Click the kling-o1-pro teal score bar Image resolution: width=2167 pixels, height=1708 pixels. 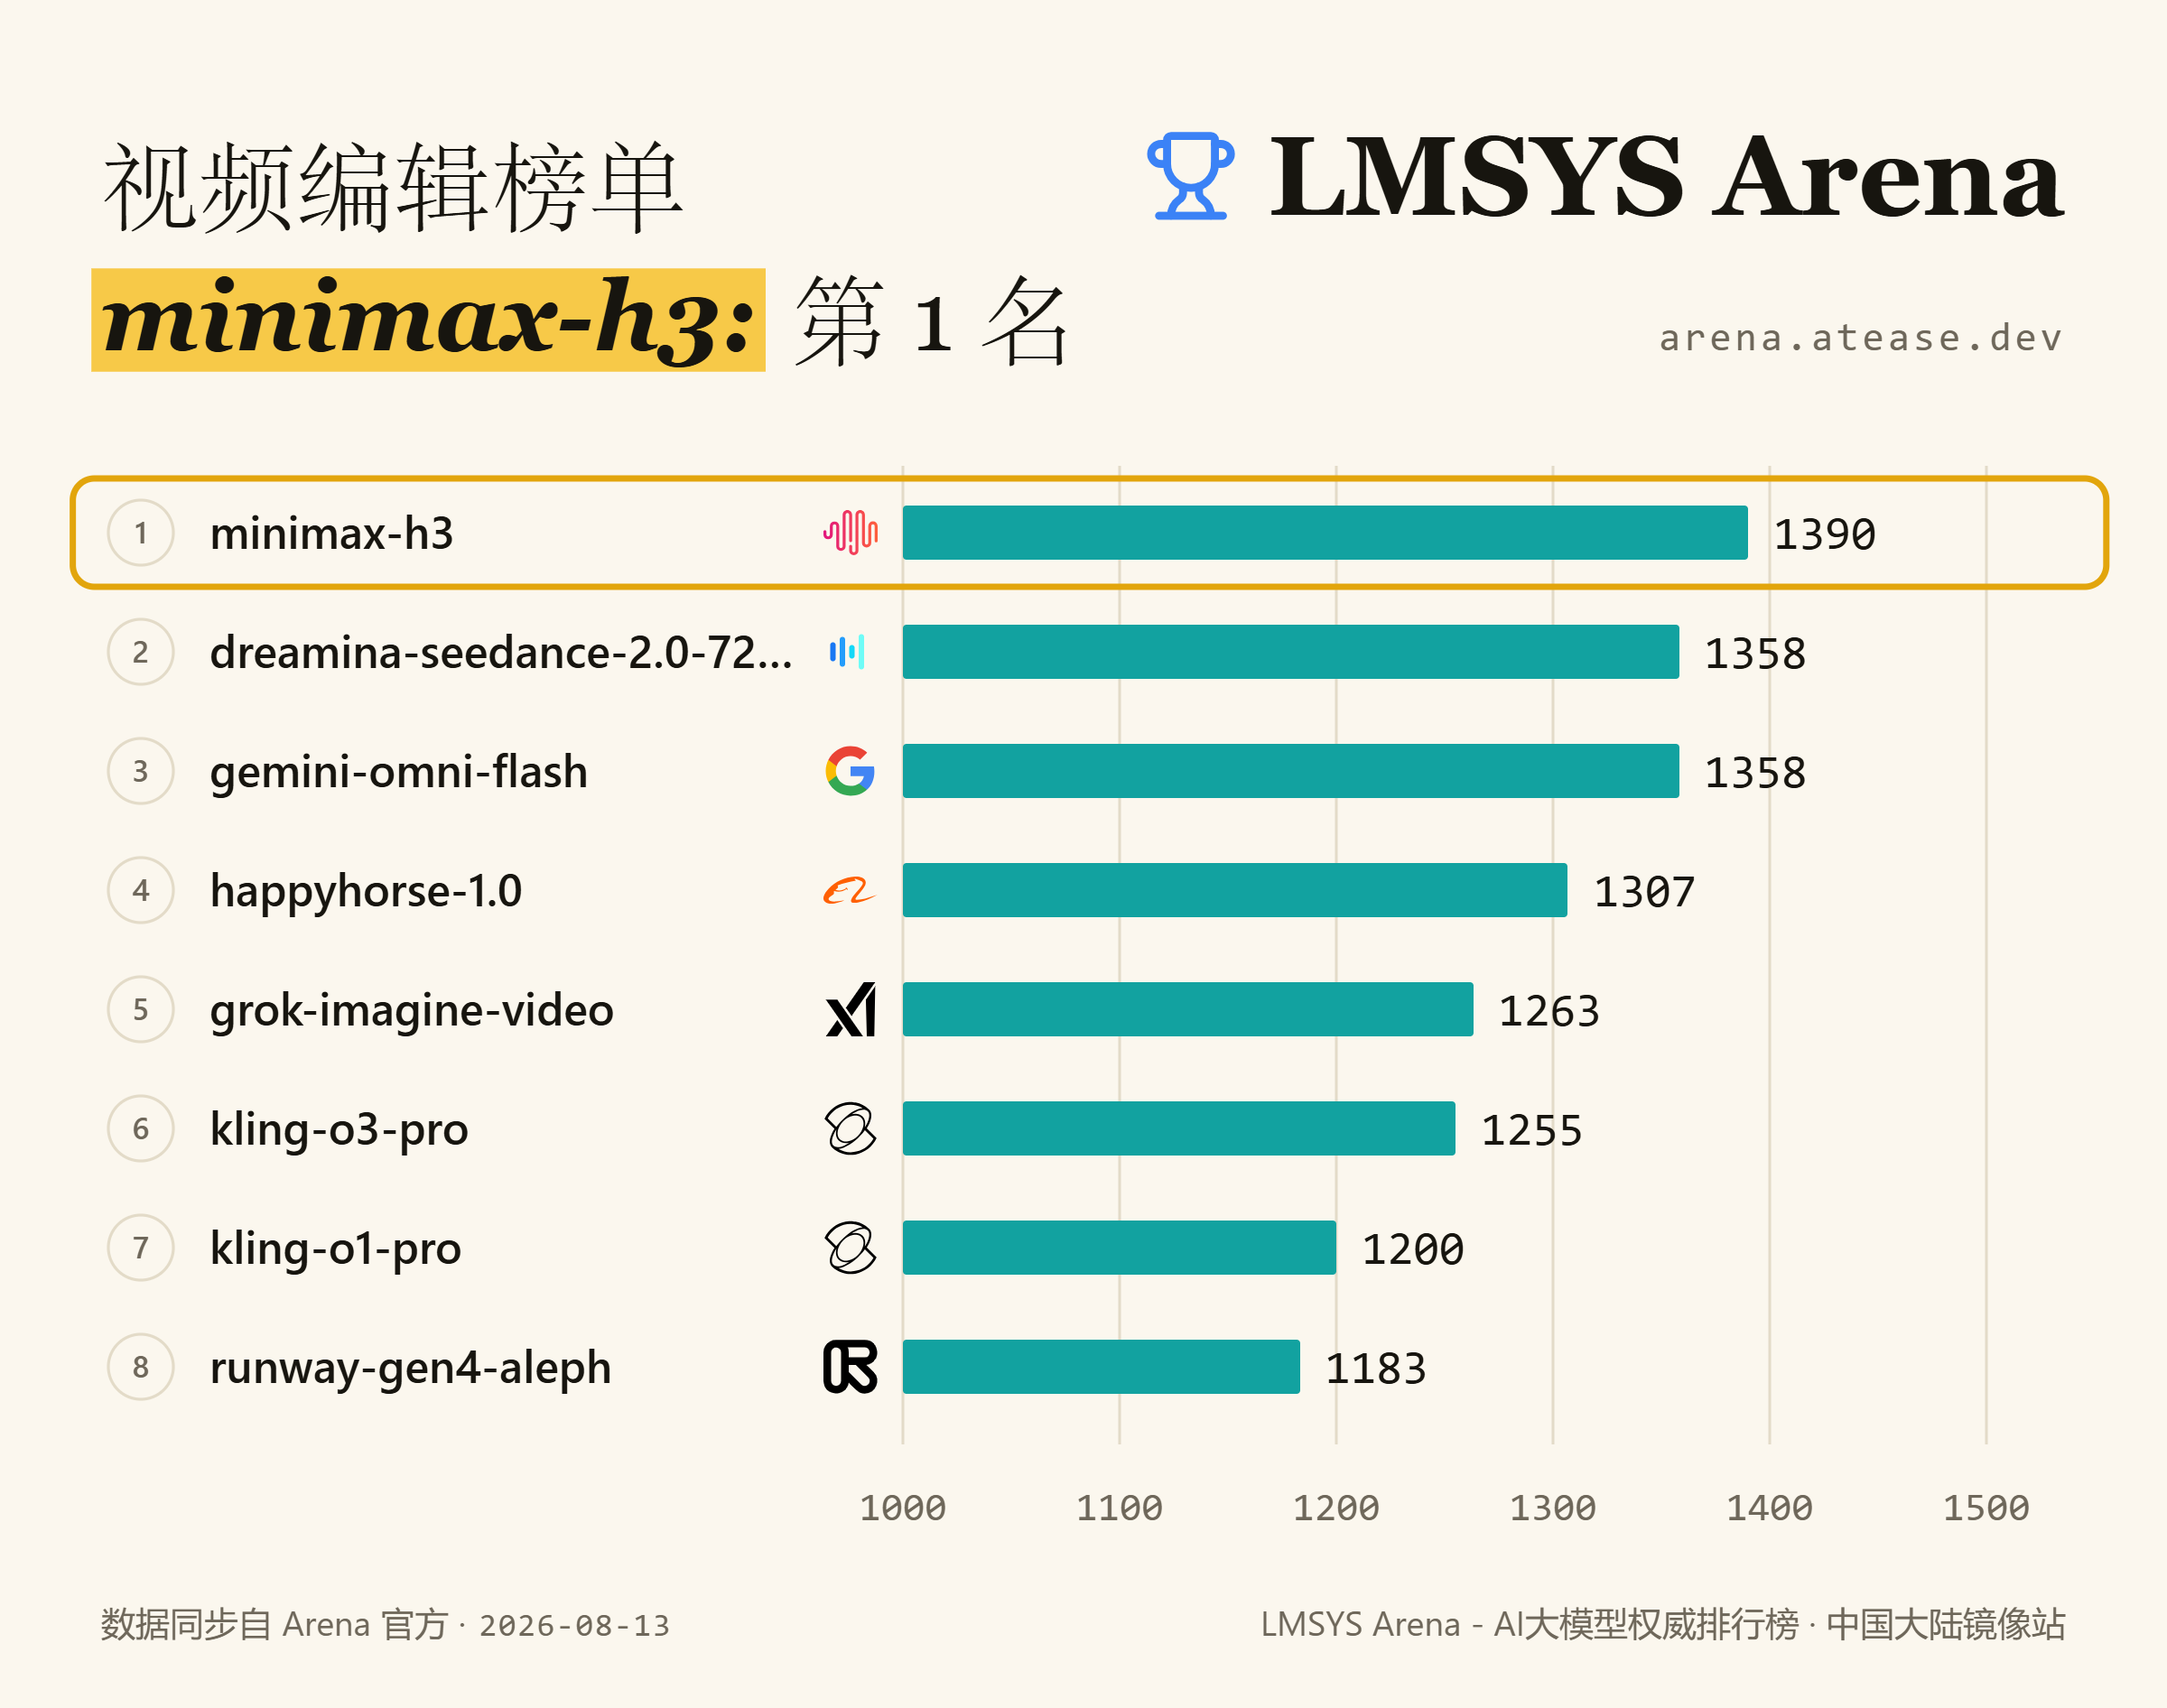click(x=1119, y=1247)
